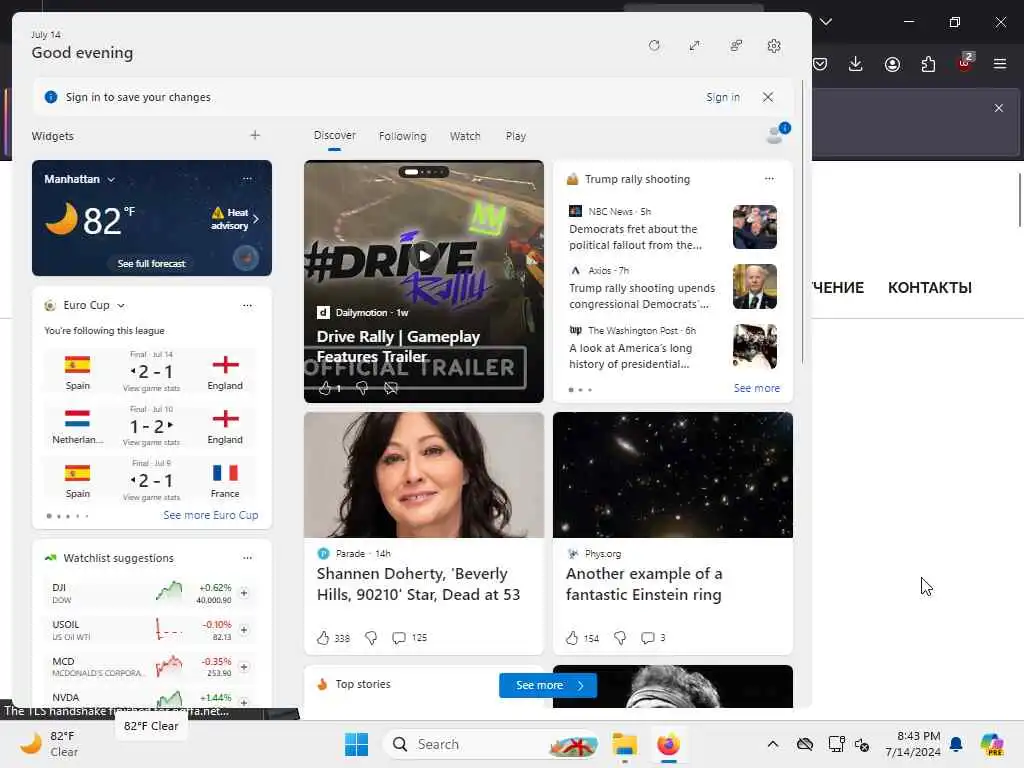
Task: Open the Copilot preview taskbar icon
Action: tap(992, 744)
